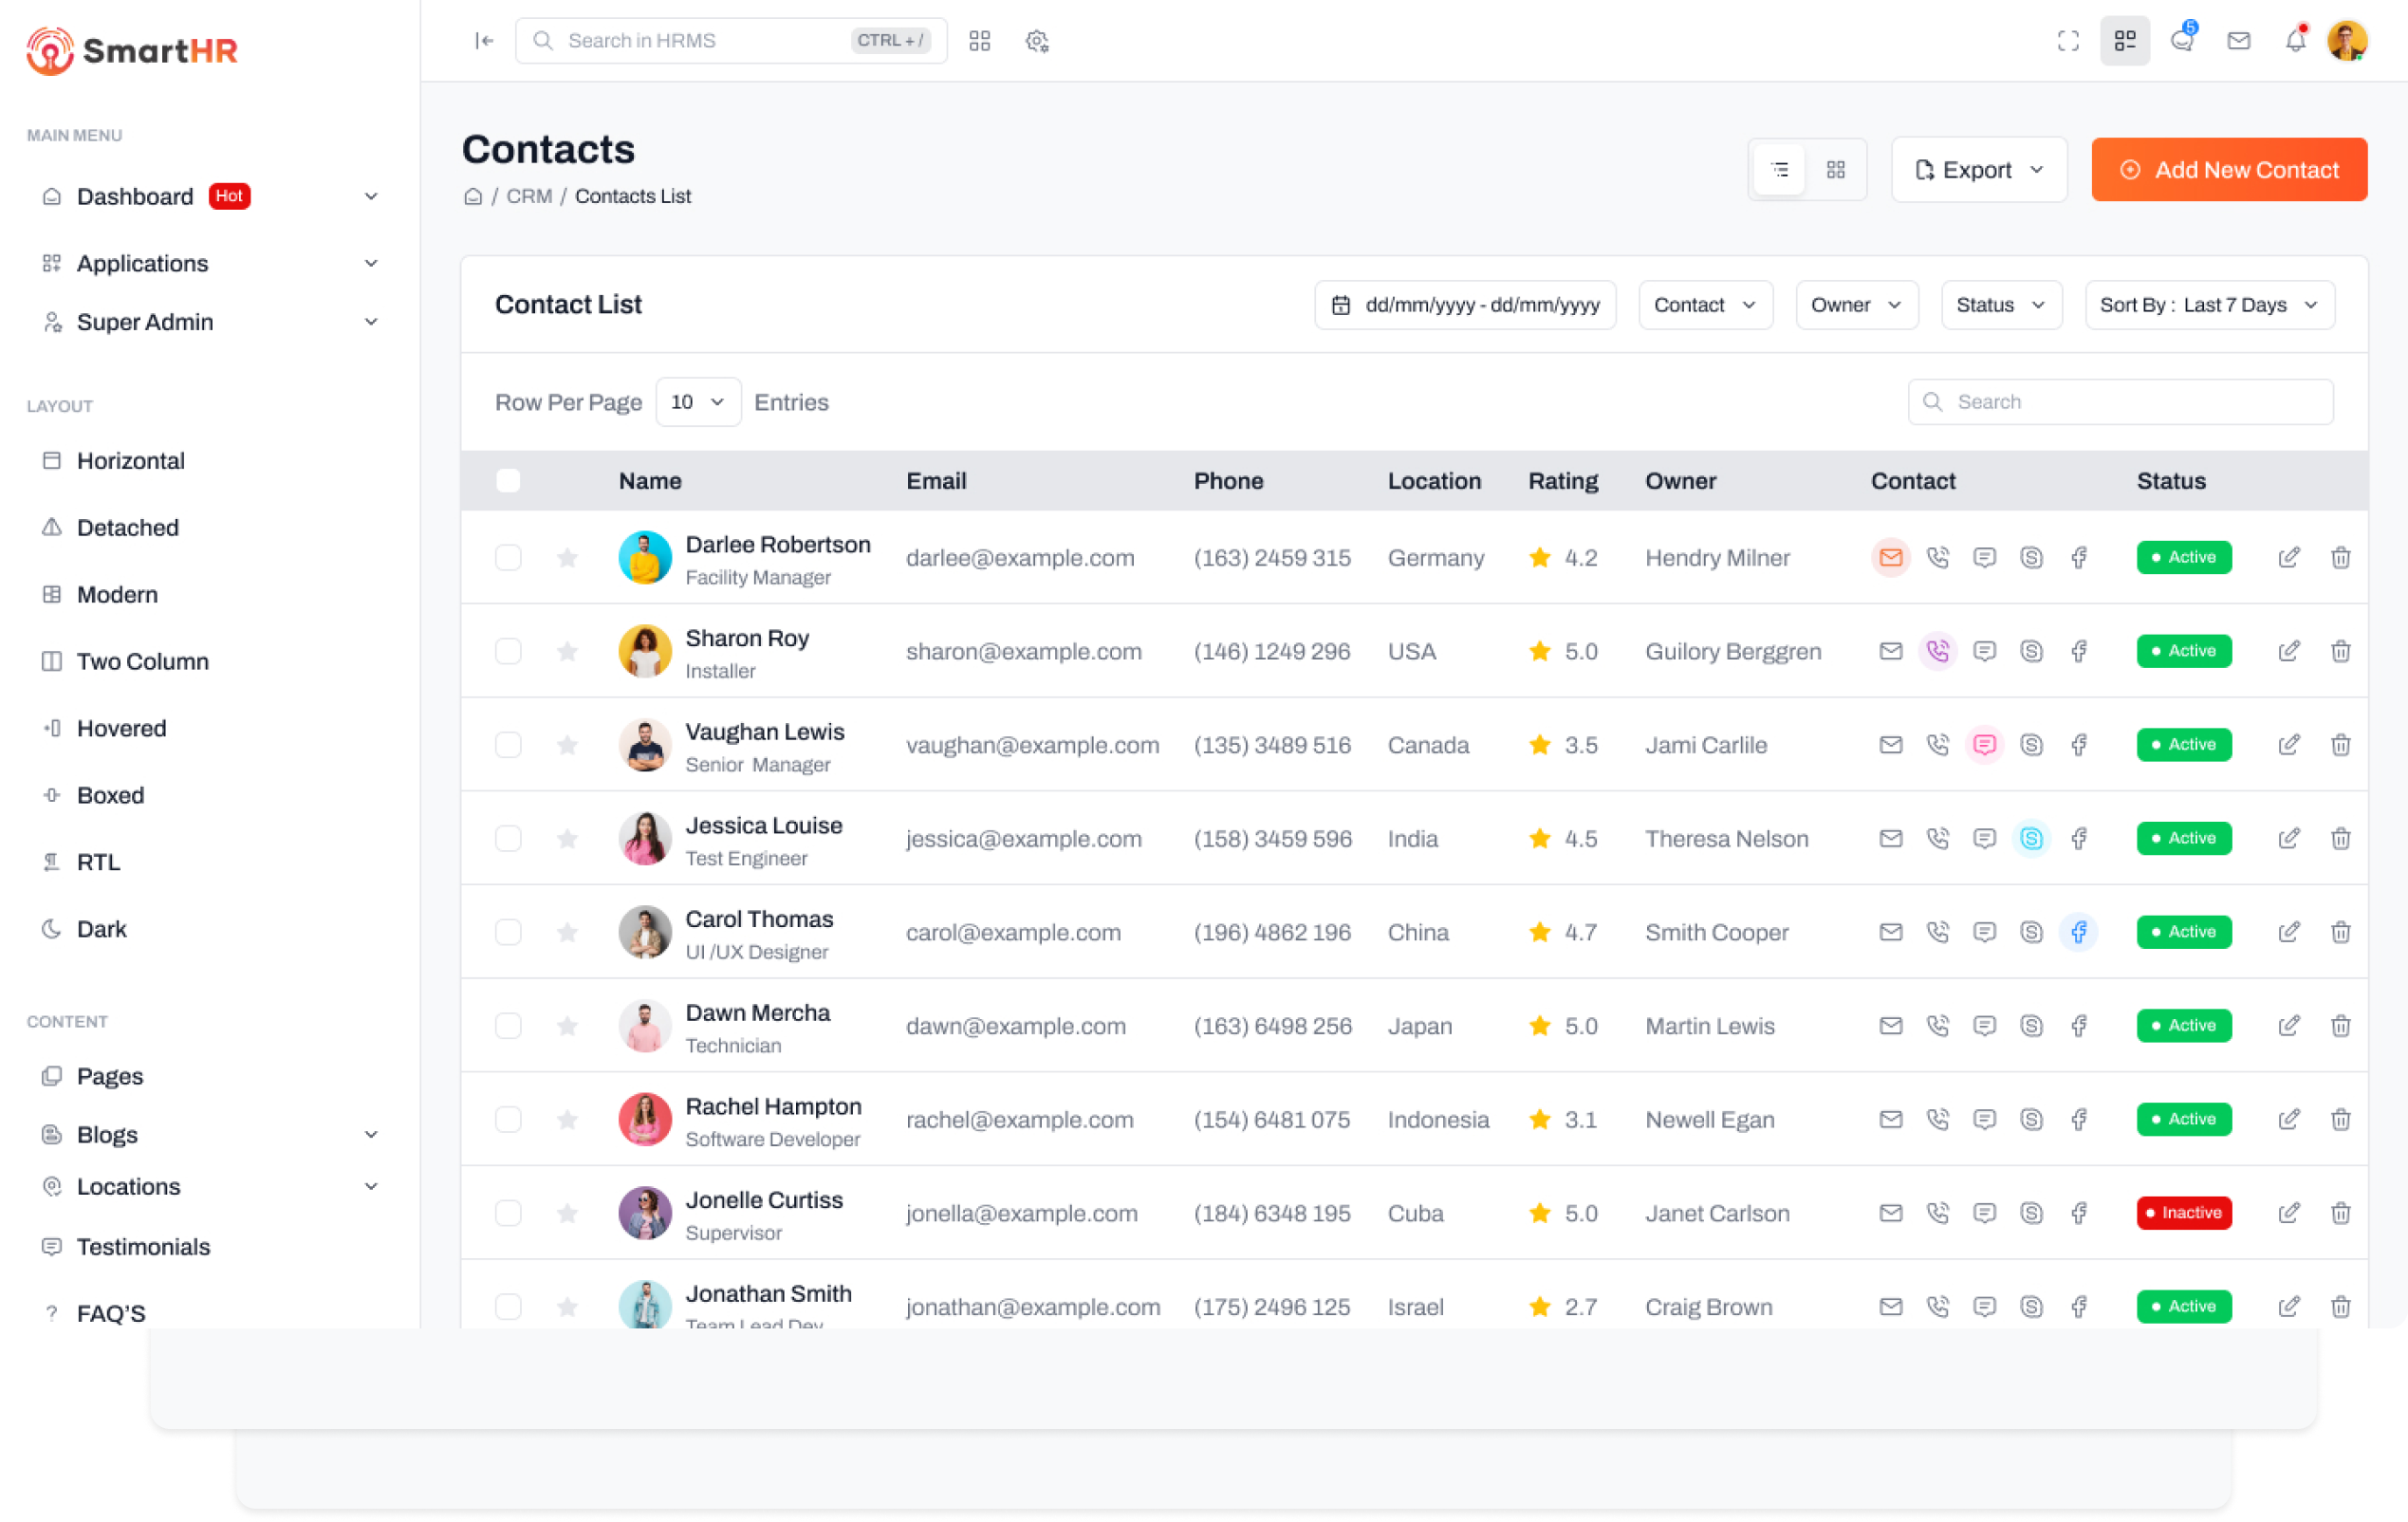Screen dimensions: 2408x1522
Task: Open the notifications bell icon
Action: click(x=2296, y=40)
